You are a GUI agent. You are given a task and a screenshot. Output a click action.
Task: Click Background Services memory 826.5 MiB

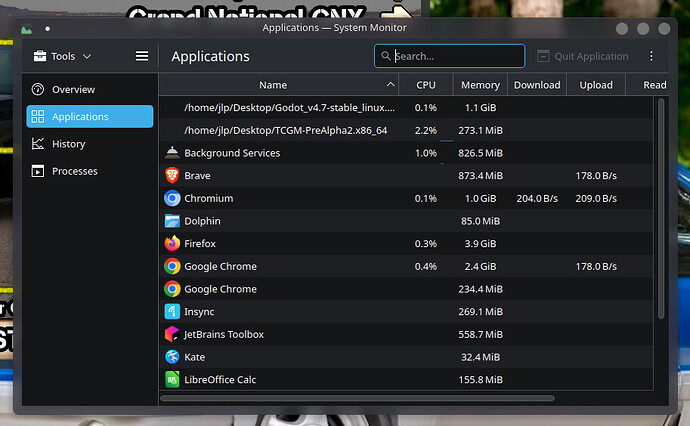pyautogui.click(x=480, y=153)
